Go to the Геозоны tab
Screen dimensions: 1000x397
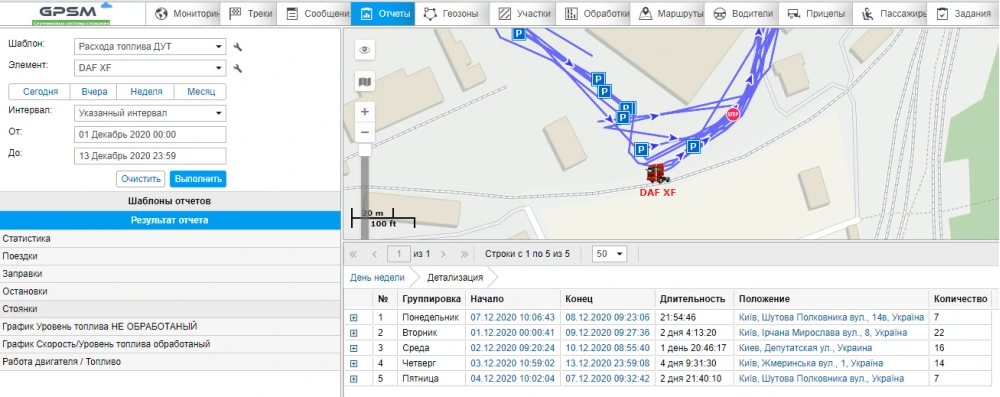click(453, 13)
